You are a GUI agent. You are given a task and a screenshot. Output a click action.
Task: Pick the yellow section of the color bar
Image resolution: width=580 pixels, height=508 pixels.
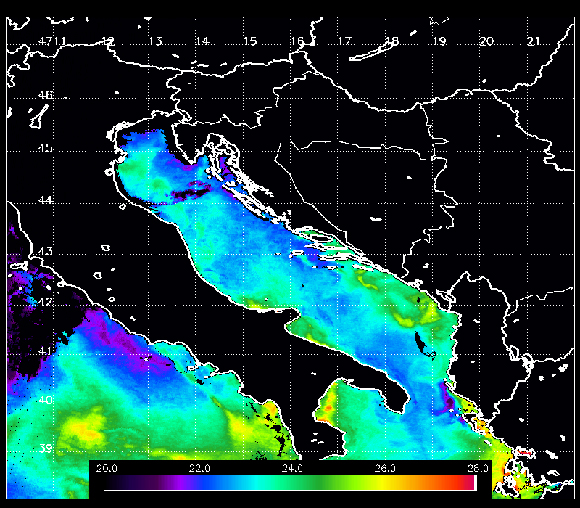click(x=385, y=482)
